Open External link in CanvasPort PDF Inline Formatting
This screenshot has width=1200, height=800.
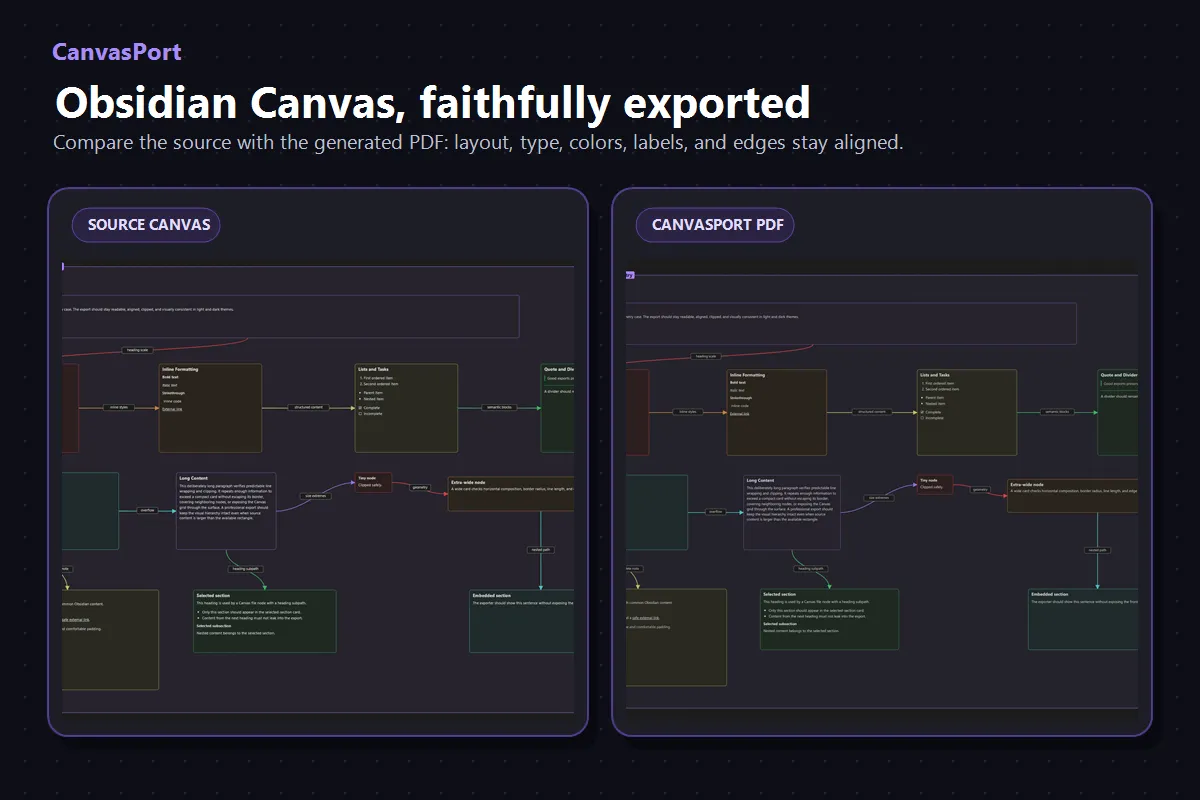(x=739, y=413)
